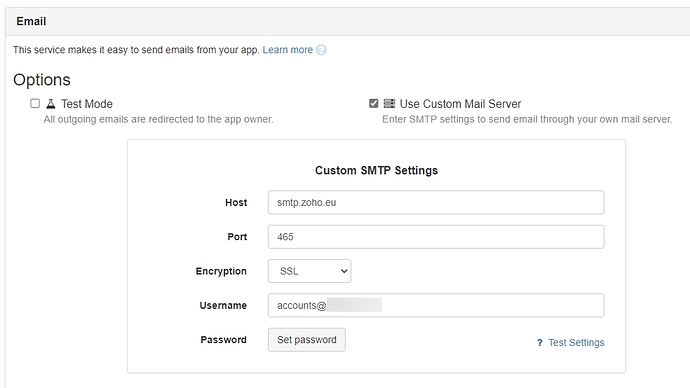Image resolution: width=690 pixels, height=388 pixels.
Task: Click the Test Settings link
Action: (x=576, y=343)
